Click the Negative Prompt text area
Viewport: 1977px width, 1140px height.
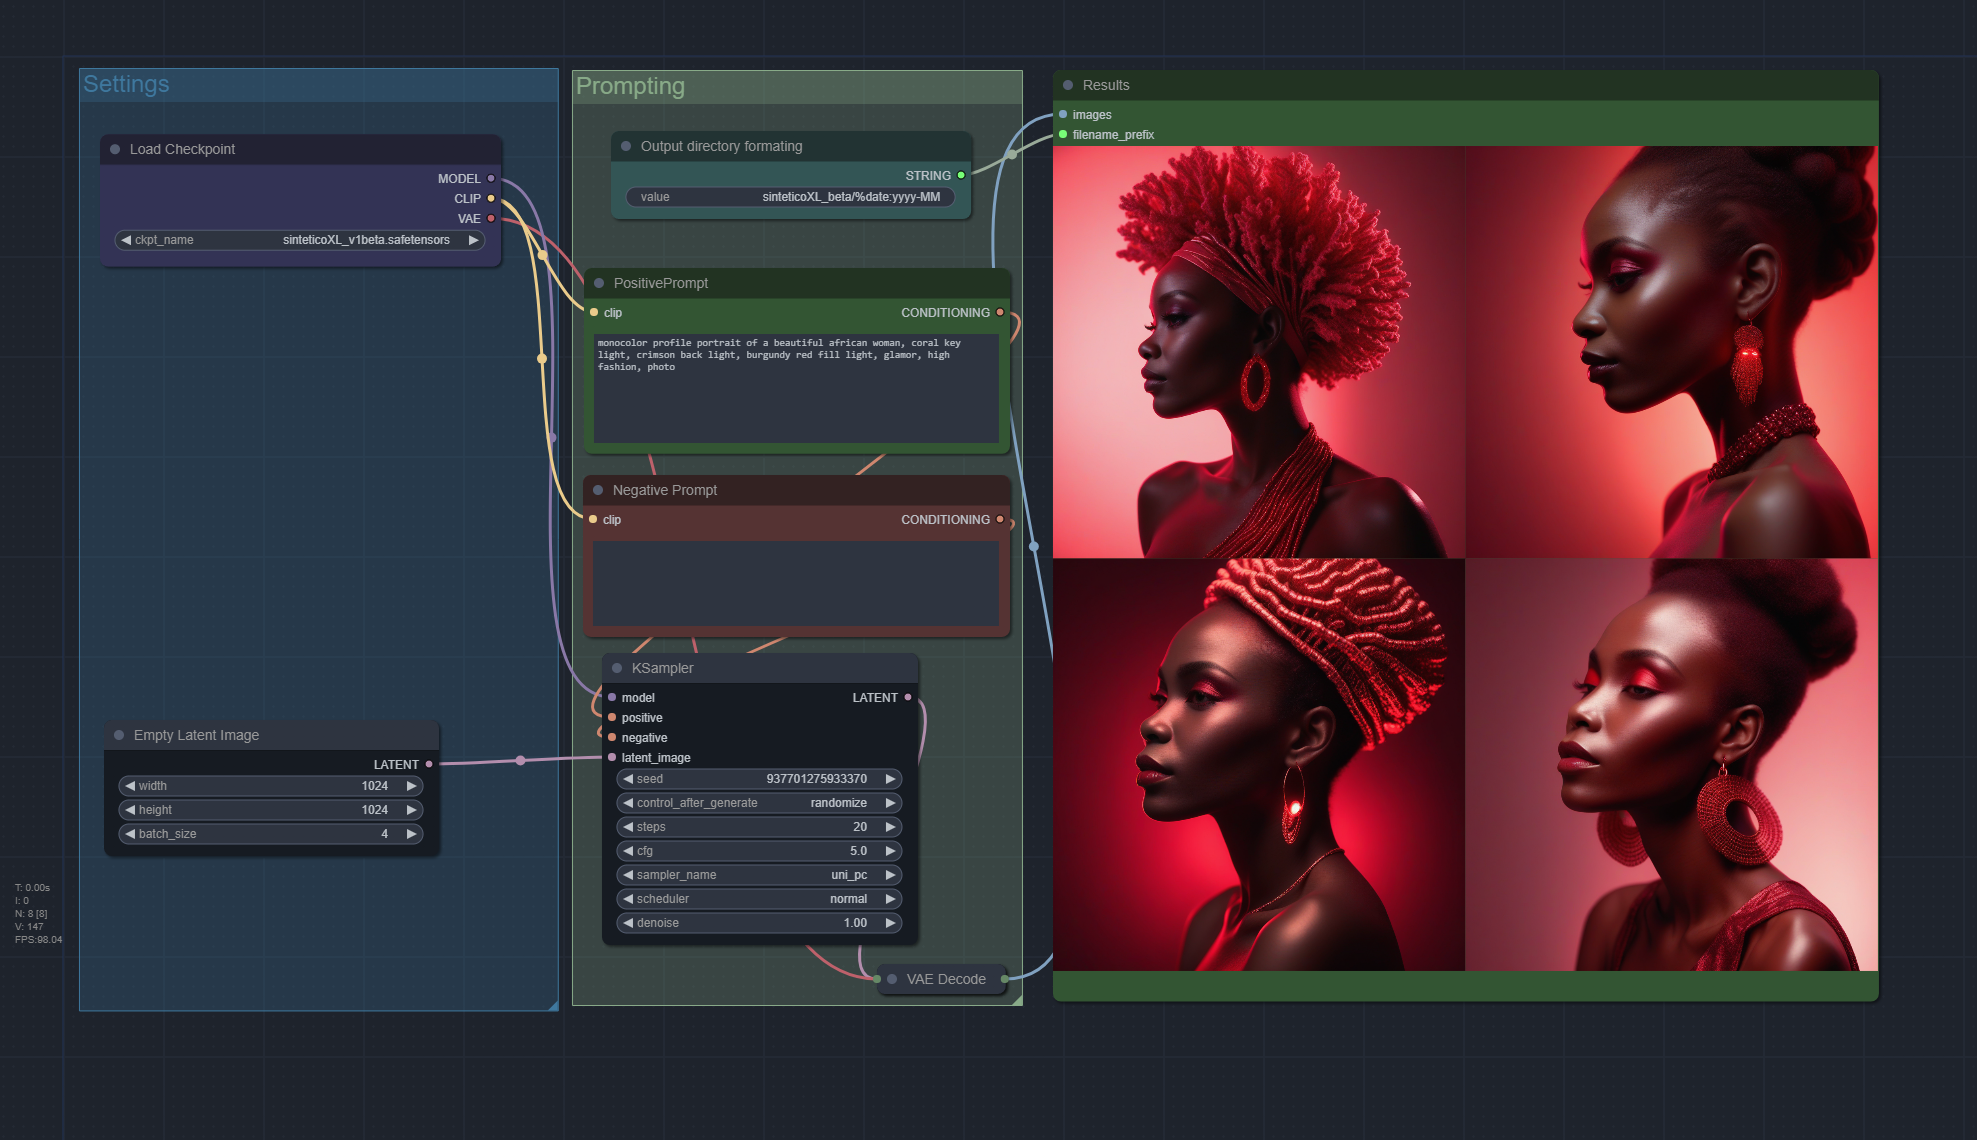pyautogui.click(x=795, y=583)
